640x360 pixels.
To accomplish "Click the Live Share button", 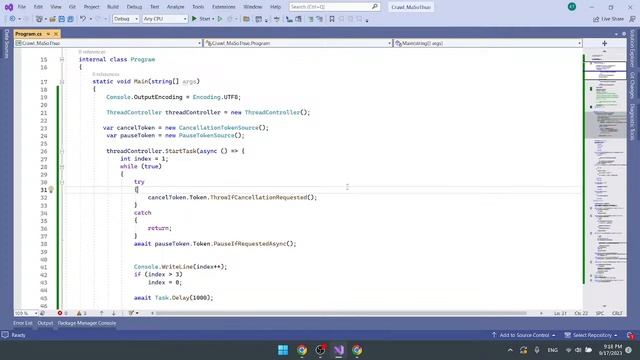I will click(608, 19).
